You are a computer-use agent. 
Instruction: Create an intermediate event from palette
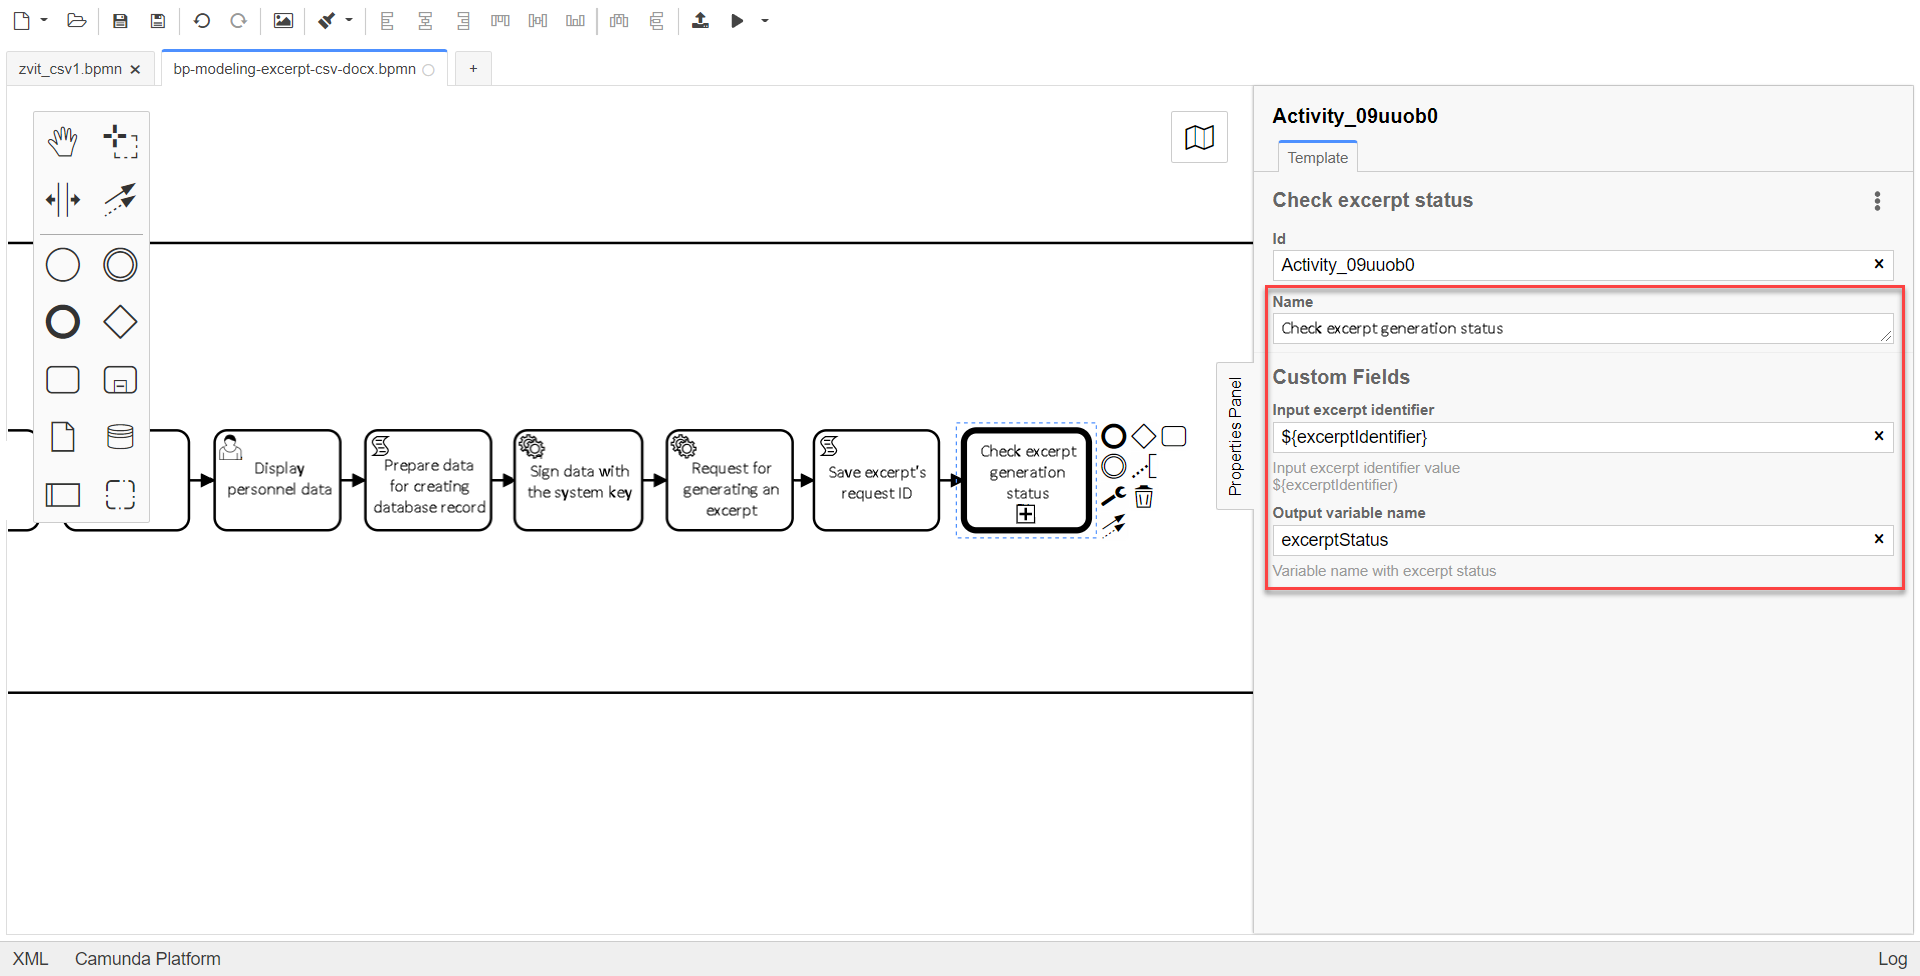pyautogui.click(x=120, y=265)
